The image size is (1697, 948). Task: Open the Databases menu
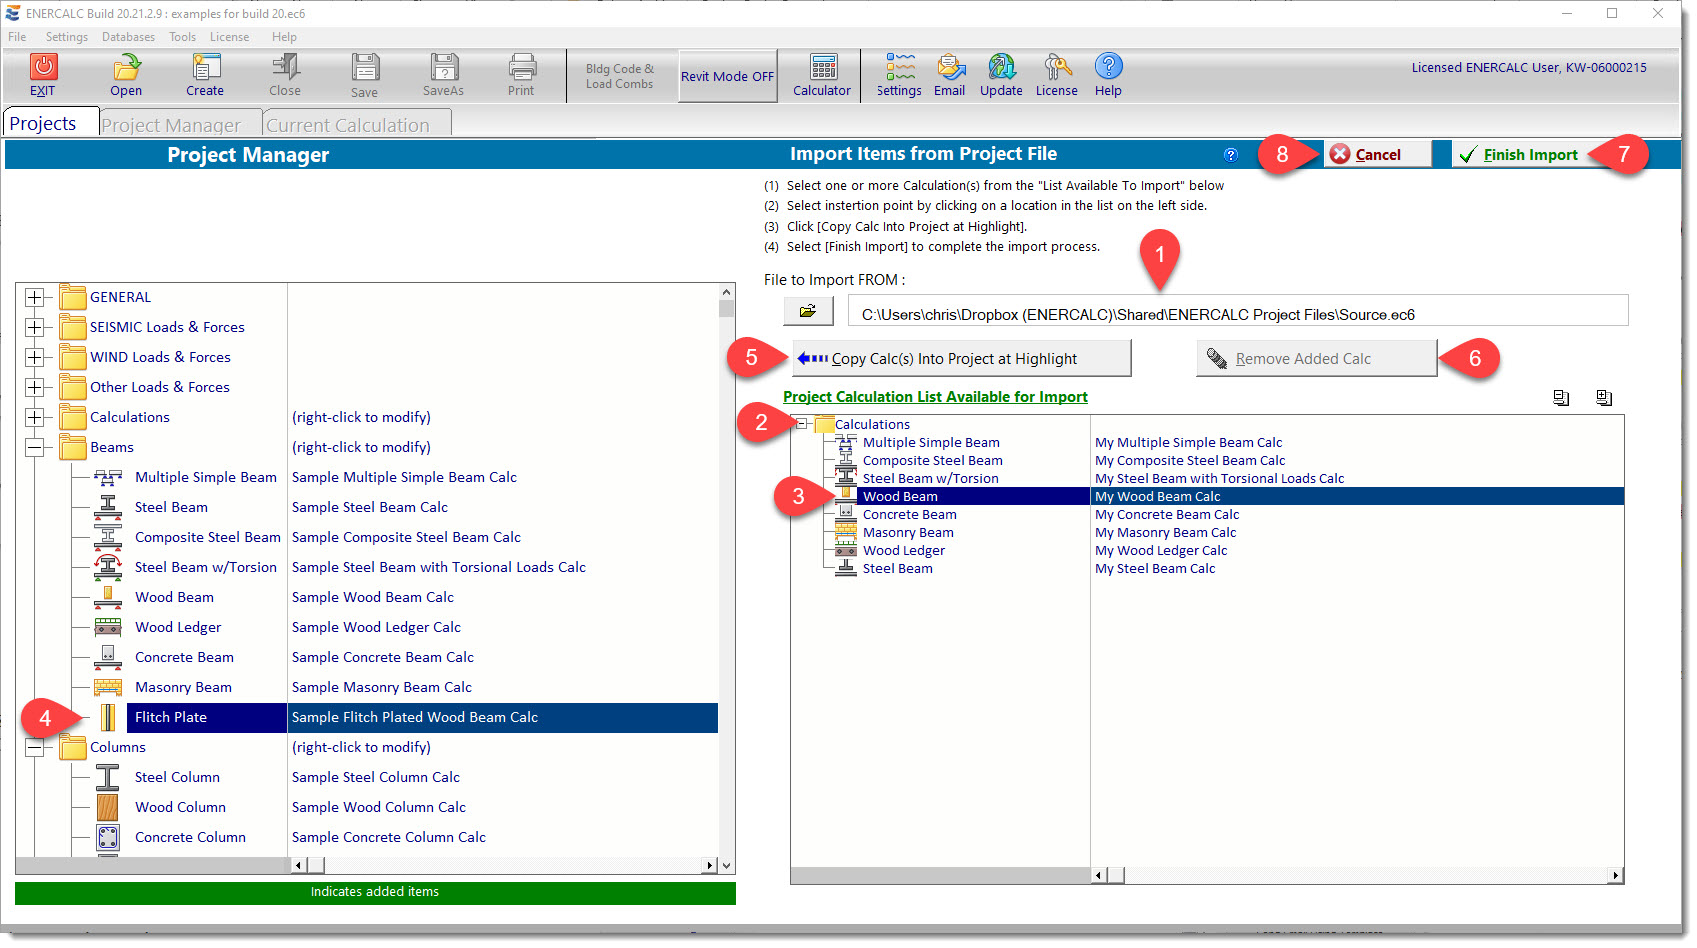[x=128, y=37]
